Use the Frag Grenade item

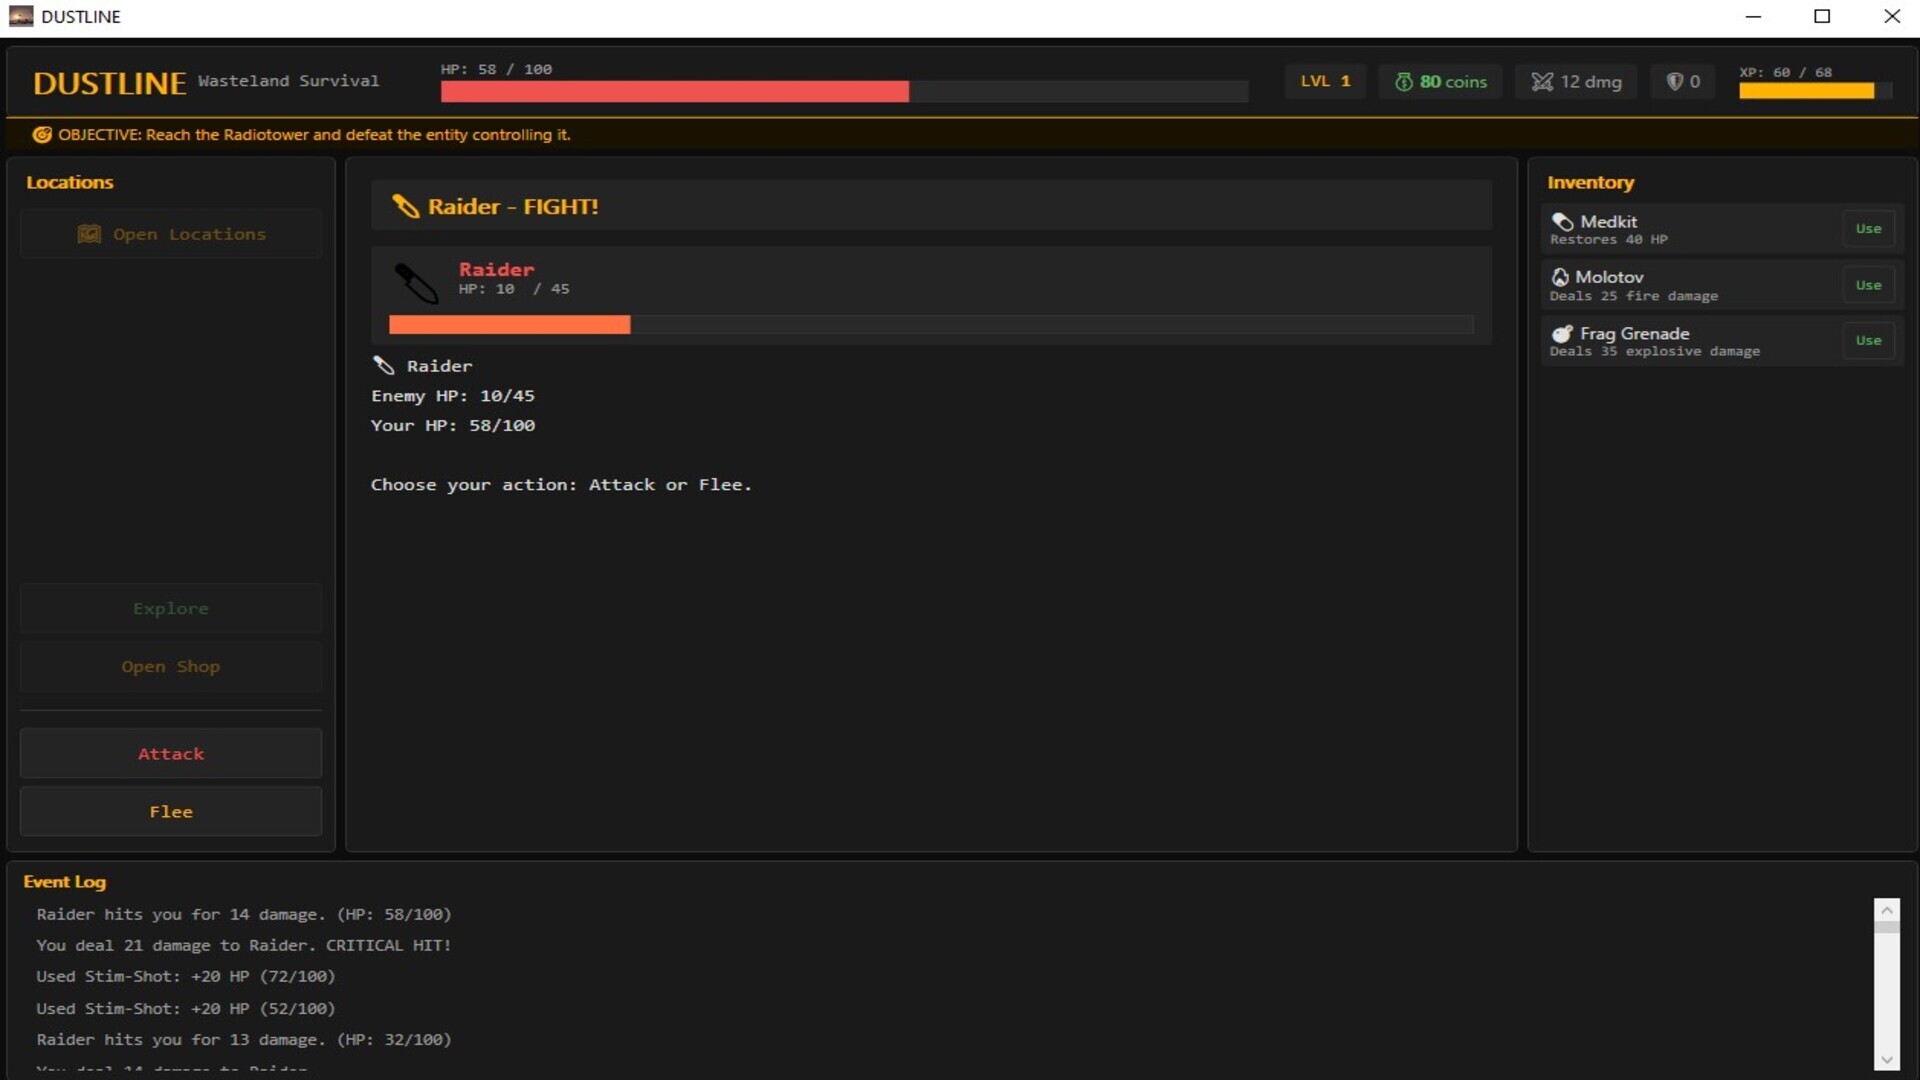click(x=1867, y=341)
